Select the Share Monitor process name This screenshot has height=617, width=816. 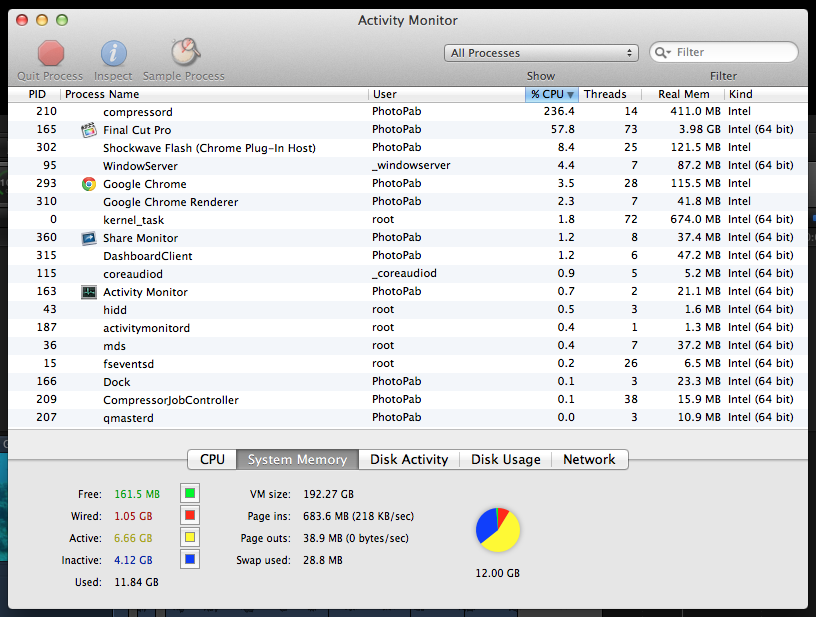tap(141, 238)
